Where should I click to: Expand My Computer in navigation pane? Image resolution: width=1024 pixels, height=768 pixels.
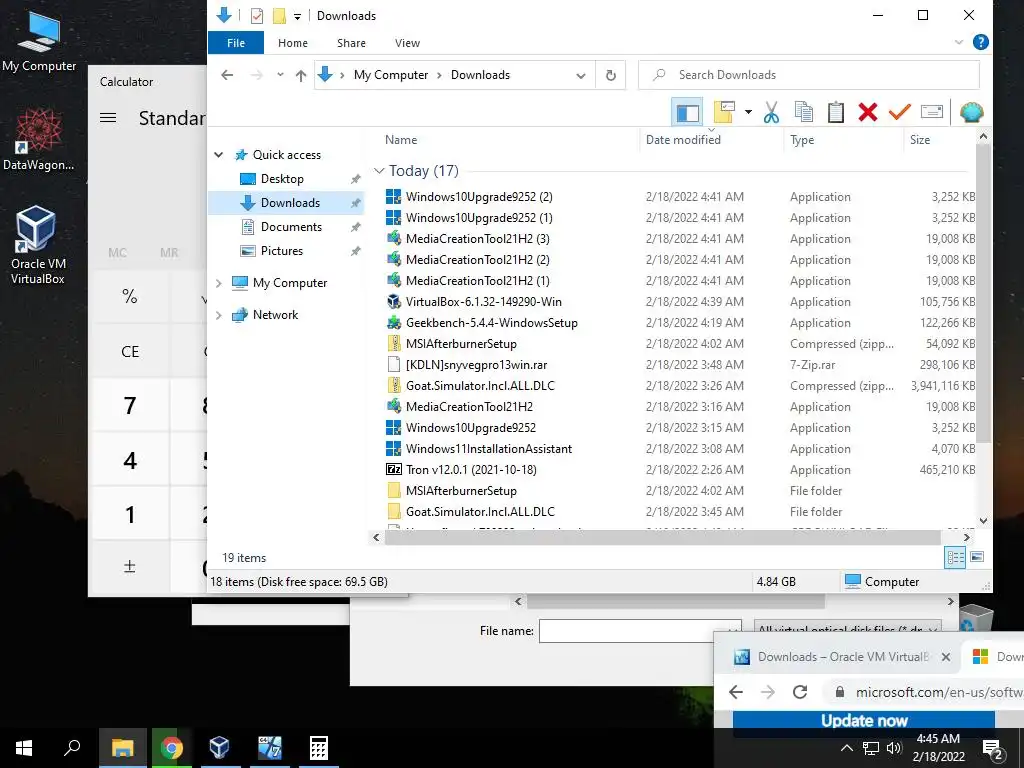click(x=219, y=283)
